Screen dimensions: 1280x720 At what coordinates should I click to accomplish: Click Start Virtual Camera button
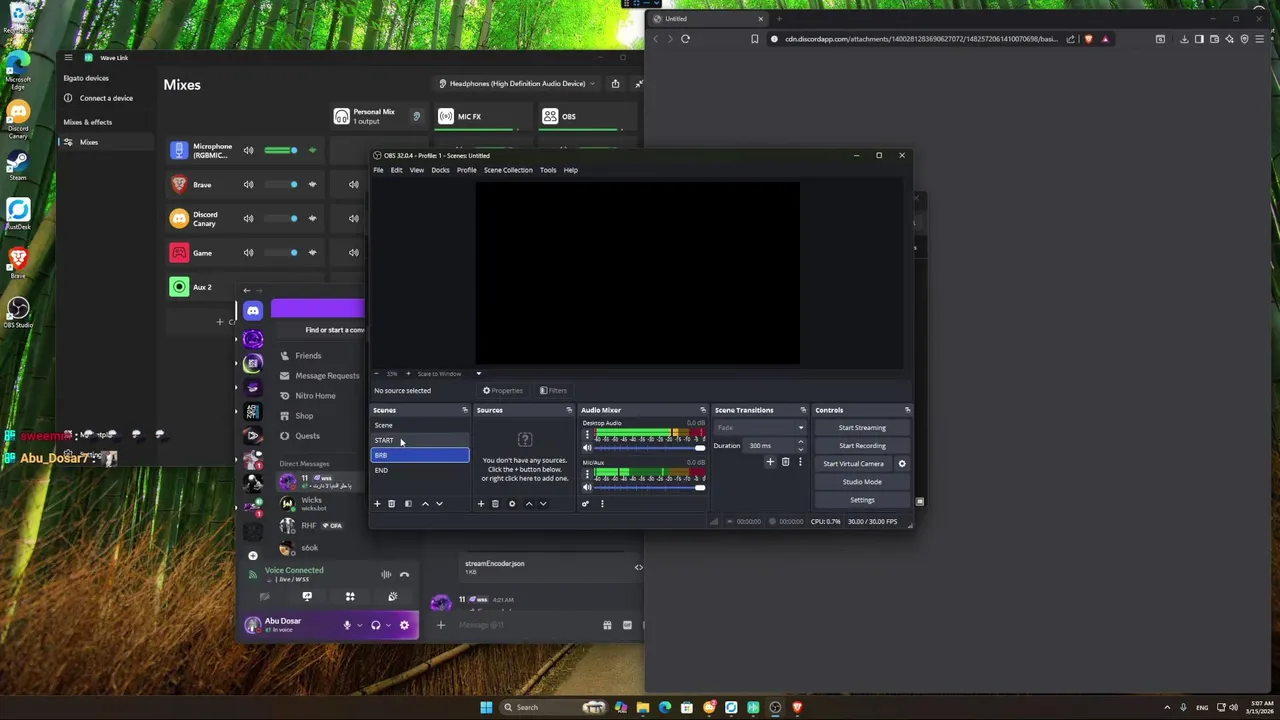tap(853, 464)
